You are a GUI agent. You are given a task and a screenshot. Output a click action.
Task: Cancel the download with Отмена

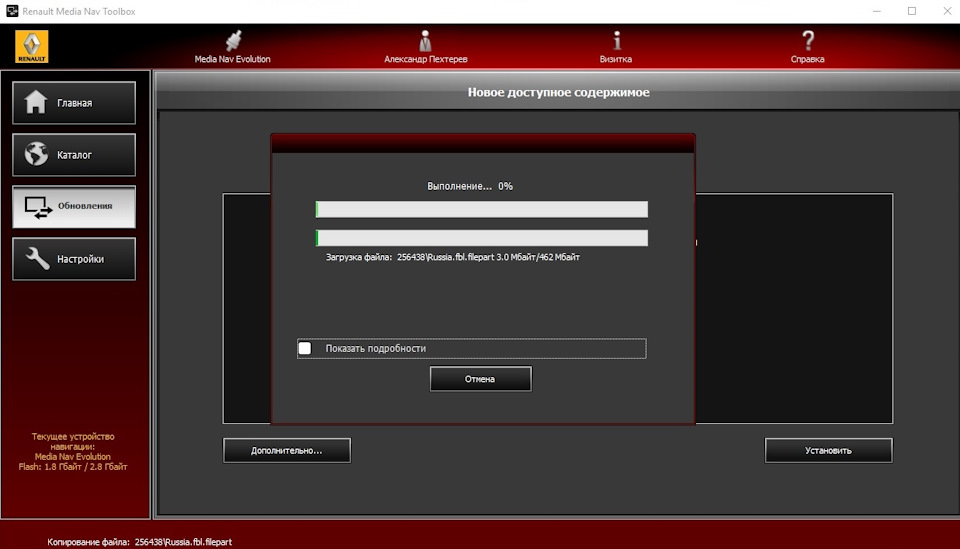coord(481,379)
